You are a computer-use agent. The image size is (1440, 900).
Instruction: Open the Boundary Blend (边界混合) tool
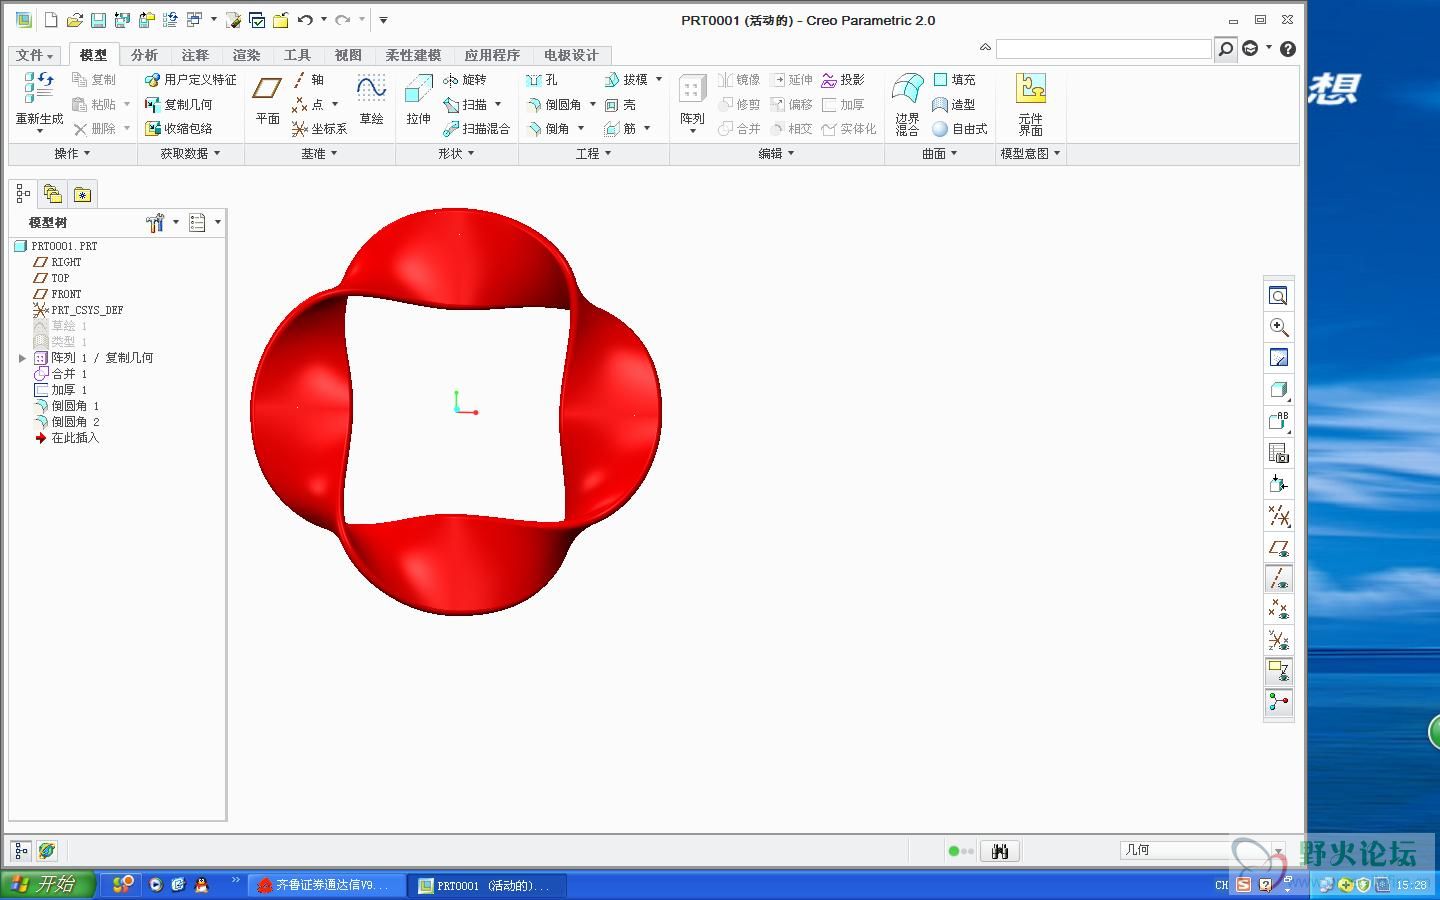pos(907,103)
